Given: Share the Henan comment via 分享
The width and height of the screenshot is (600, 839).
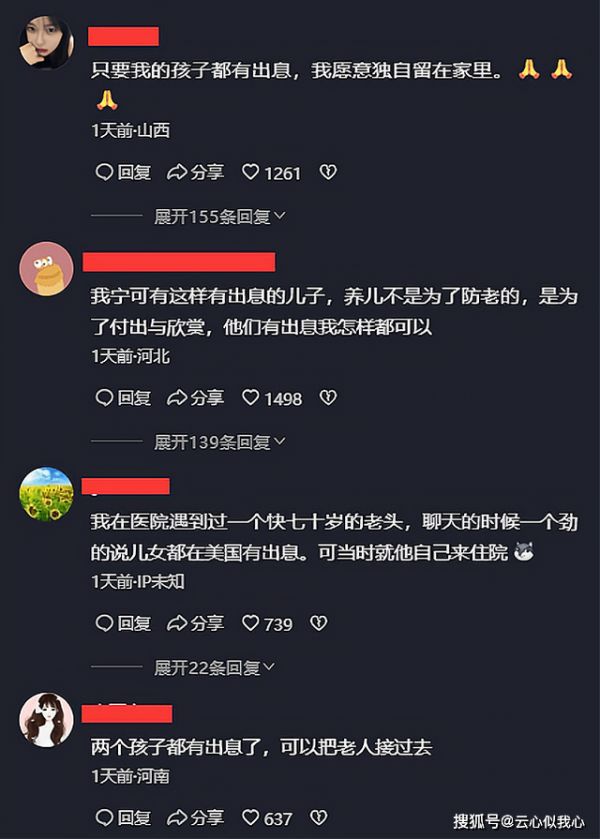Looking at the screenshot, I should (x=195, y=818).
